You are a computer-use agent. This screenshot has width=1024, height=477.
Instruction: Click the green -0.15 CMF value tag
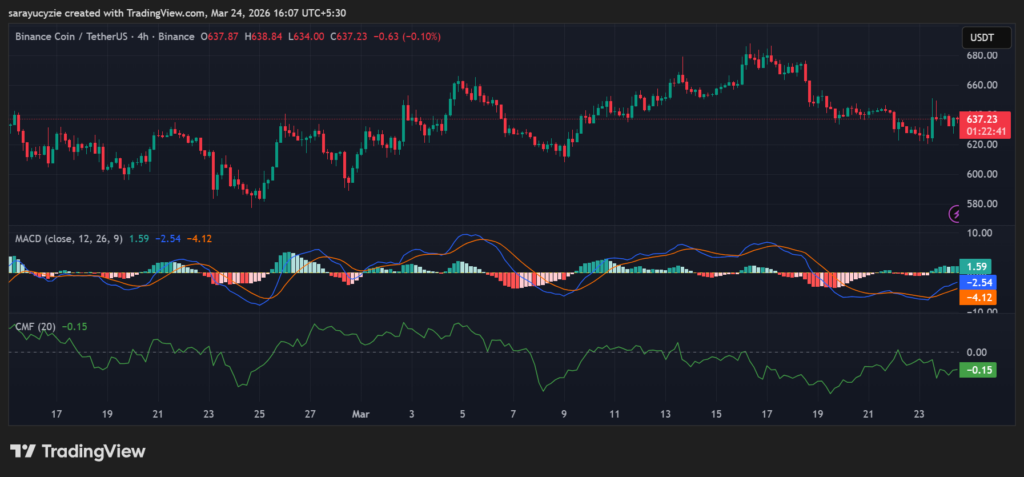[975, 370]
